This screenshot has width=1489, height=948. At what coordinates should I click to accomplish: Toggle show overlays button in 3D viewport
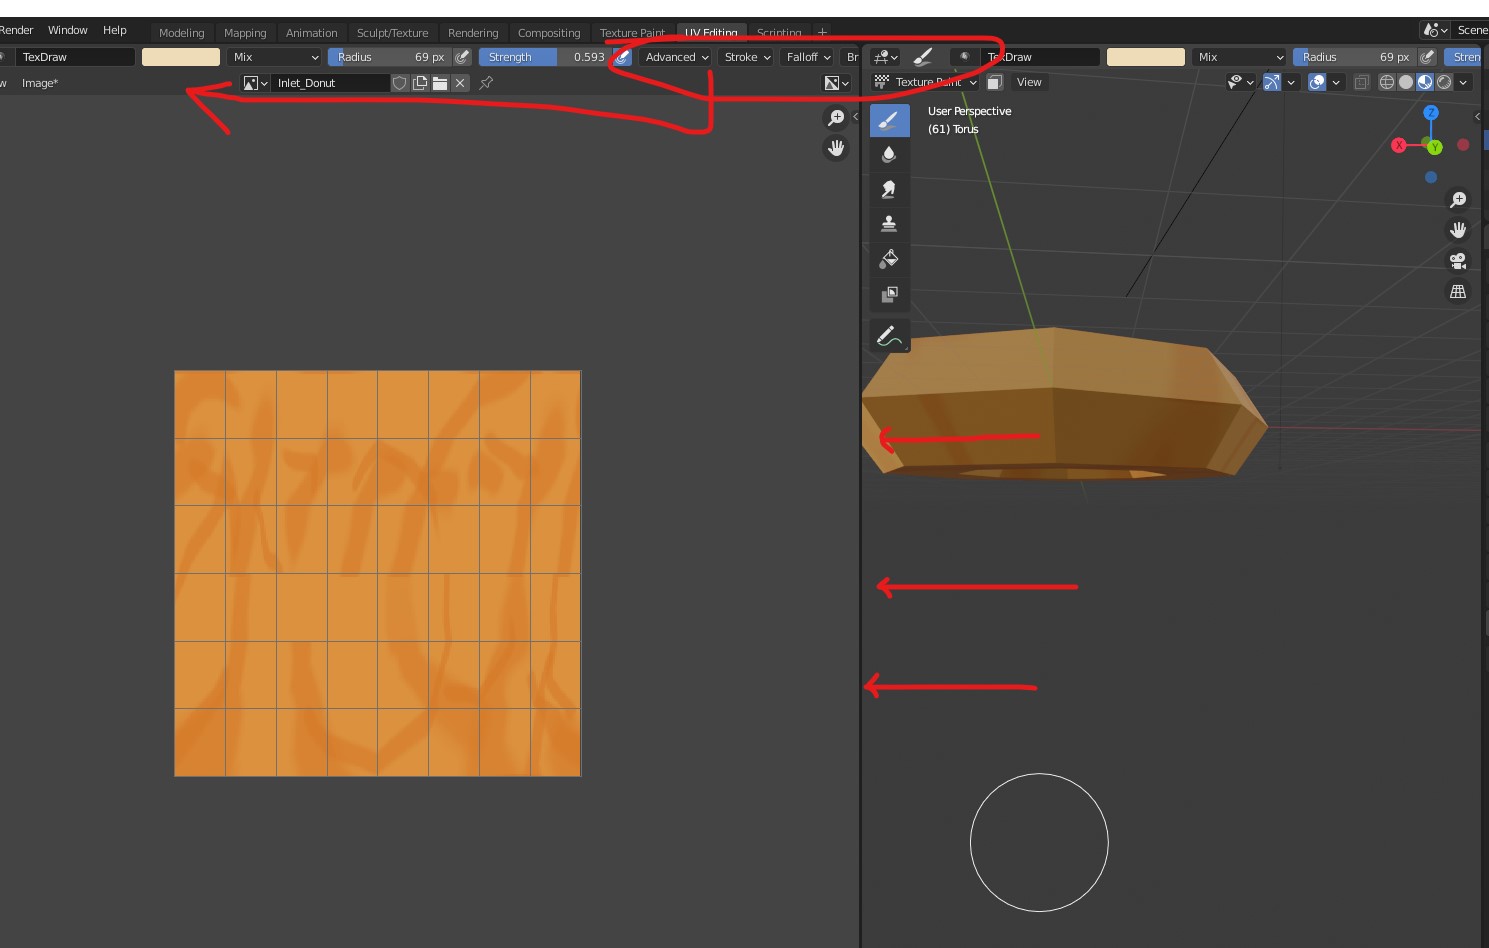[1317, 82]
